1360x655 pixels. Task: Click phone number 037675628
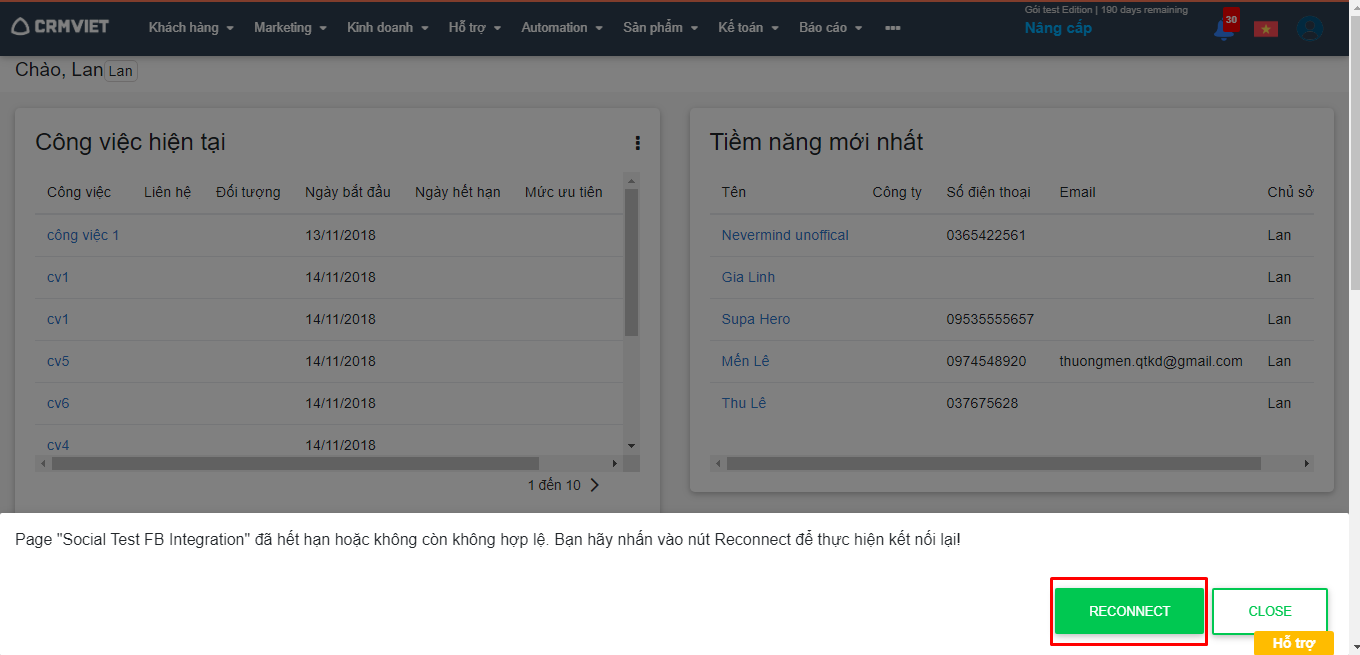click(982, 403)
